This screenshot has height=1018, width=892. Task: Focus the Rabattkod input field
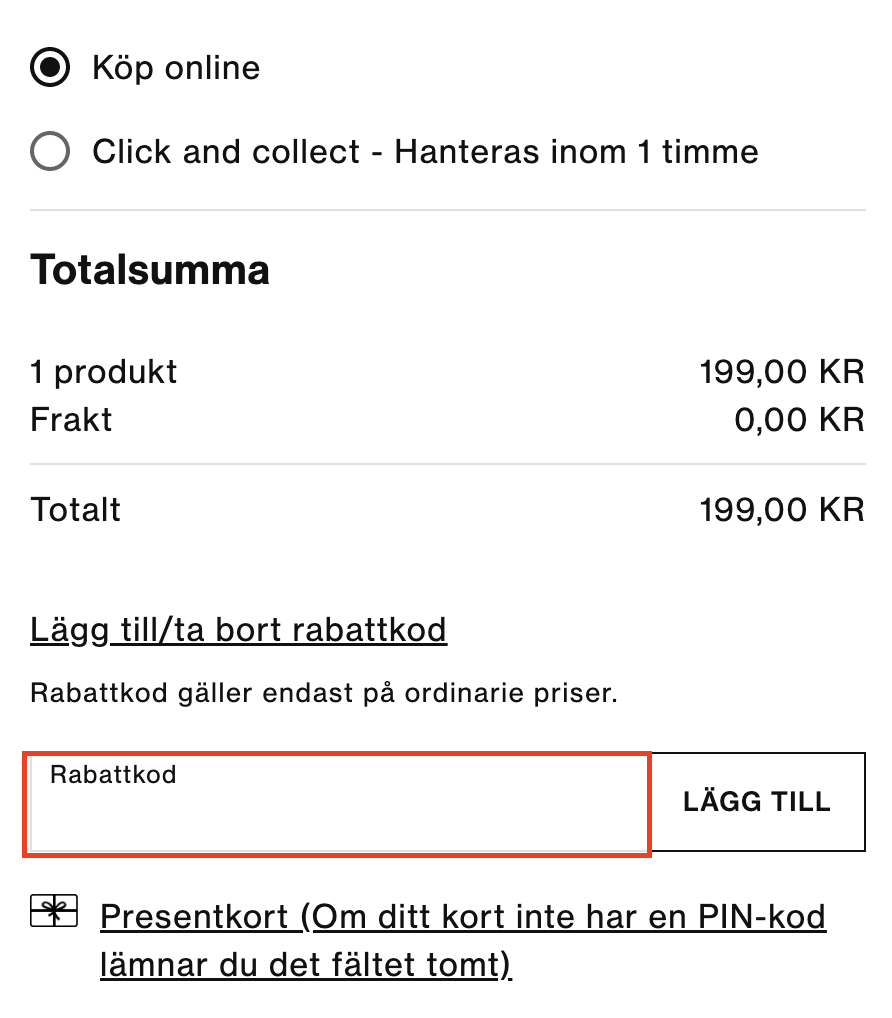coord(338,802)
